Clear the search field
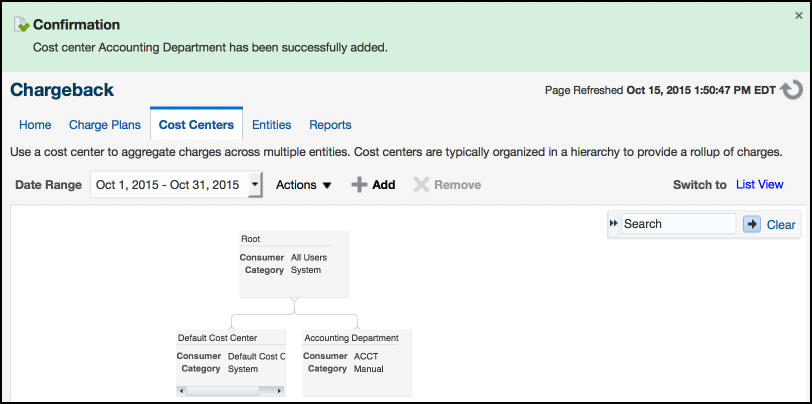This screenshot has width=812, height=404. 781,224
